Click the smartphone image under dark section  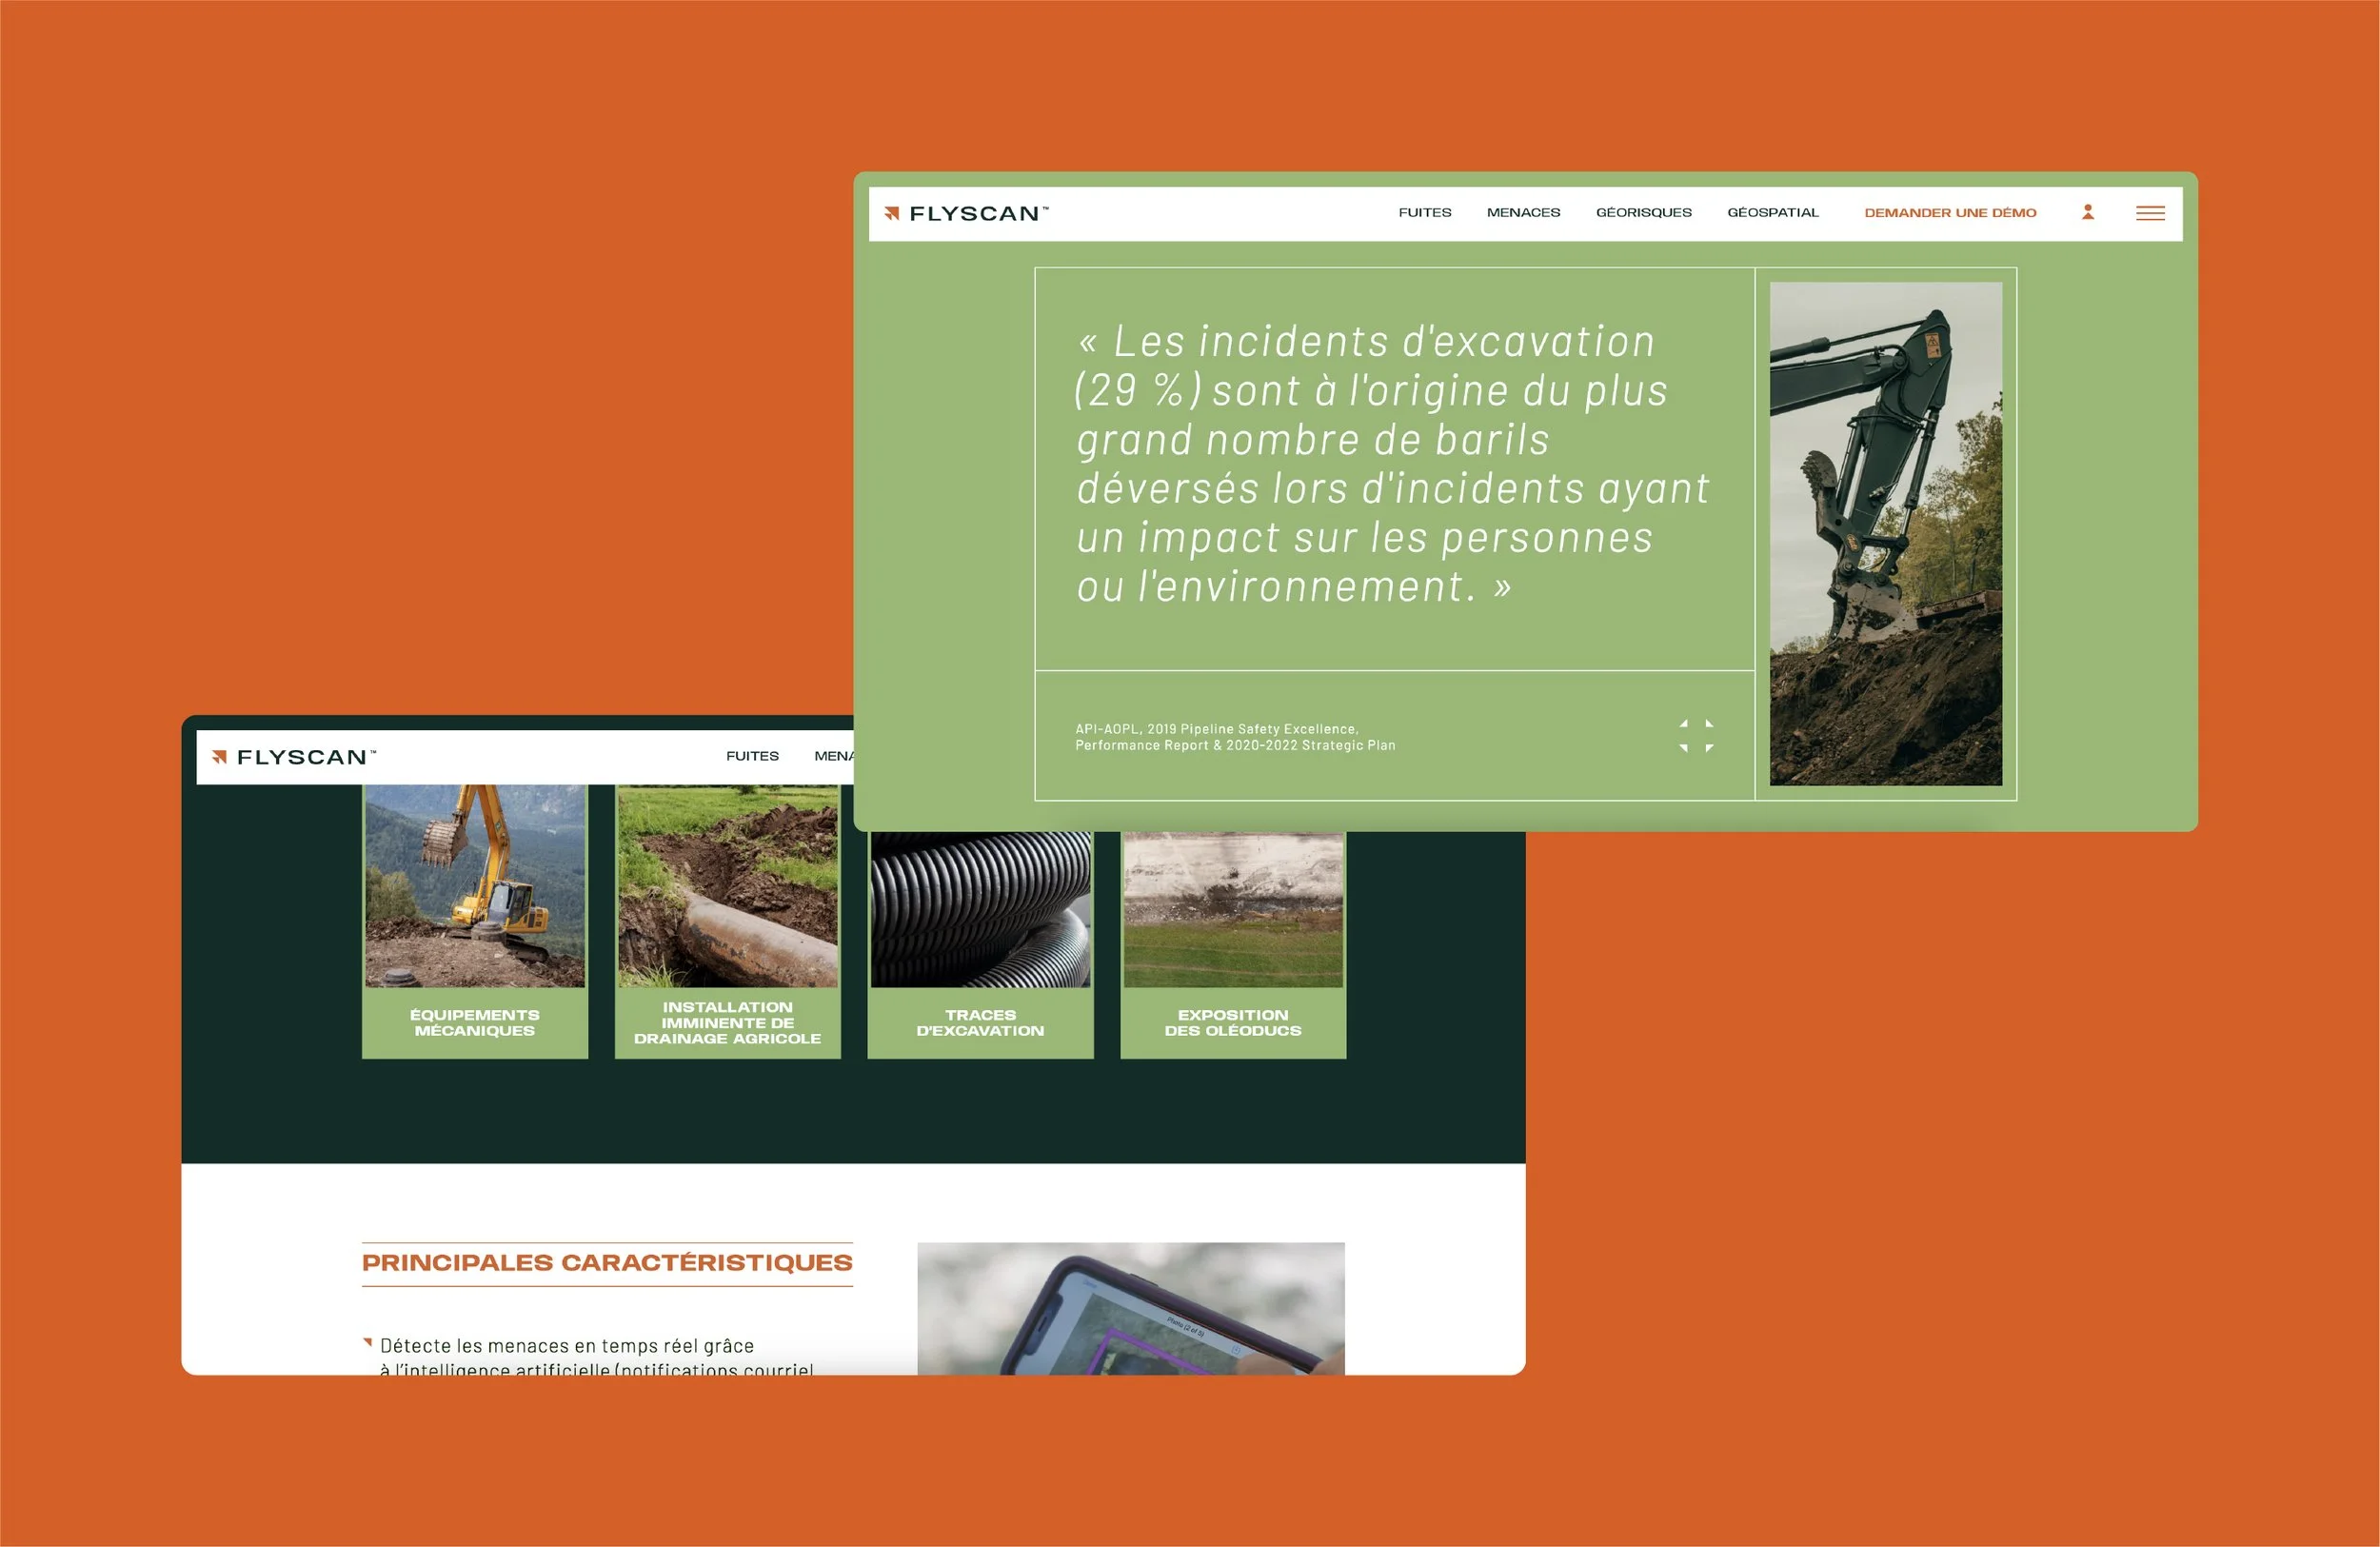pos(1130,1308)
